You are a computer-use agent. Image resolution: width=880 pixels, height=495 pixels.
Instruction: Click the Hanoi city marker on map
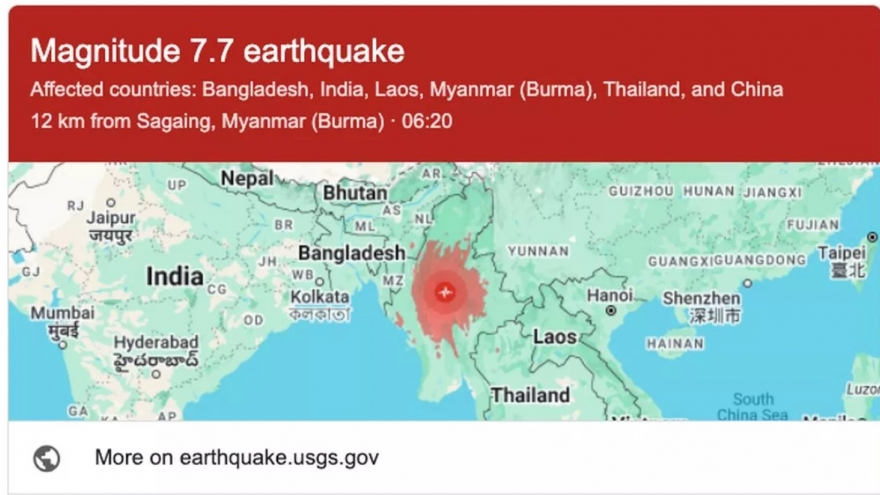[x=611, y=311]
